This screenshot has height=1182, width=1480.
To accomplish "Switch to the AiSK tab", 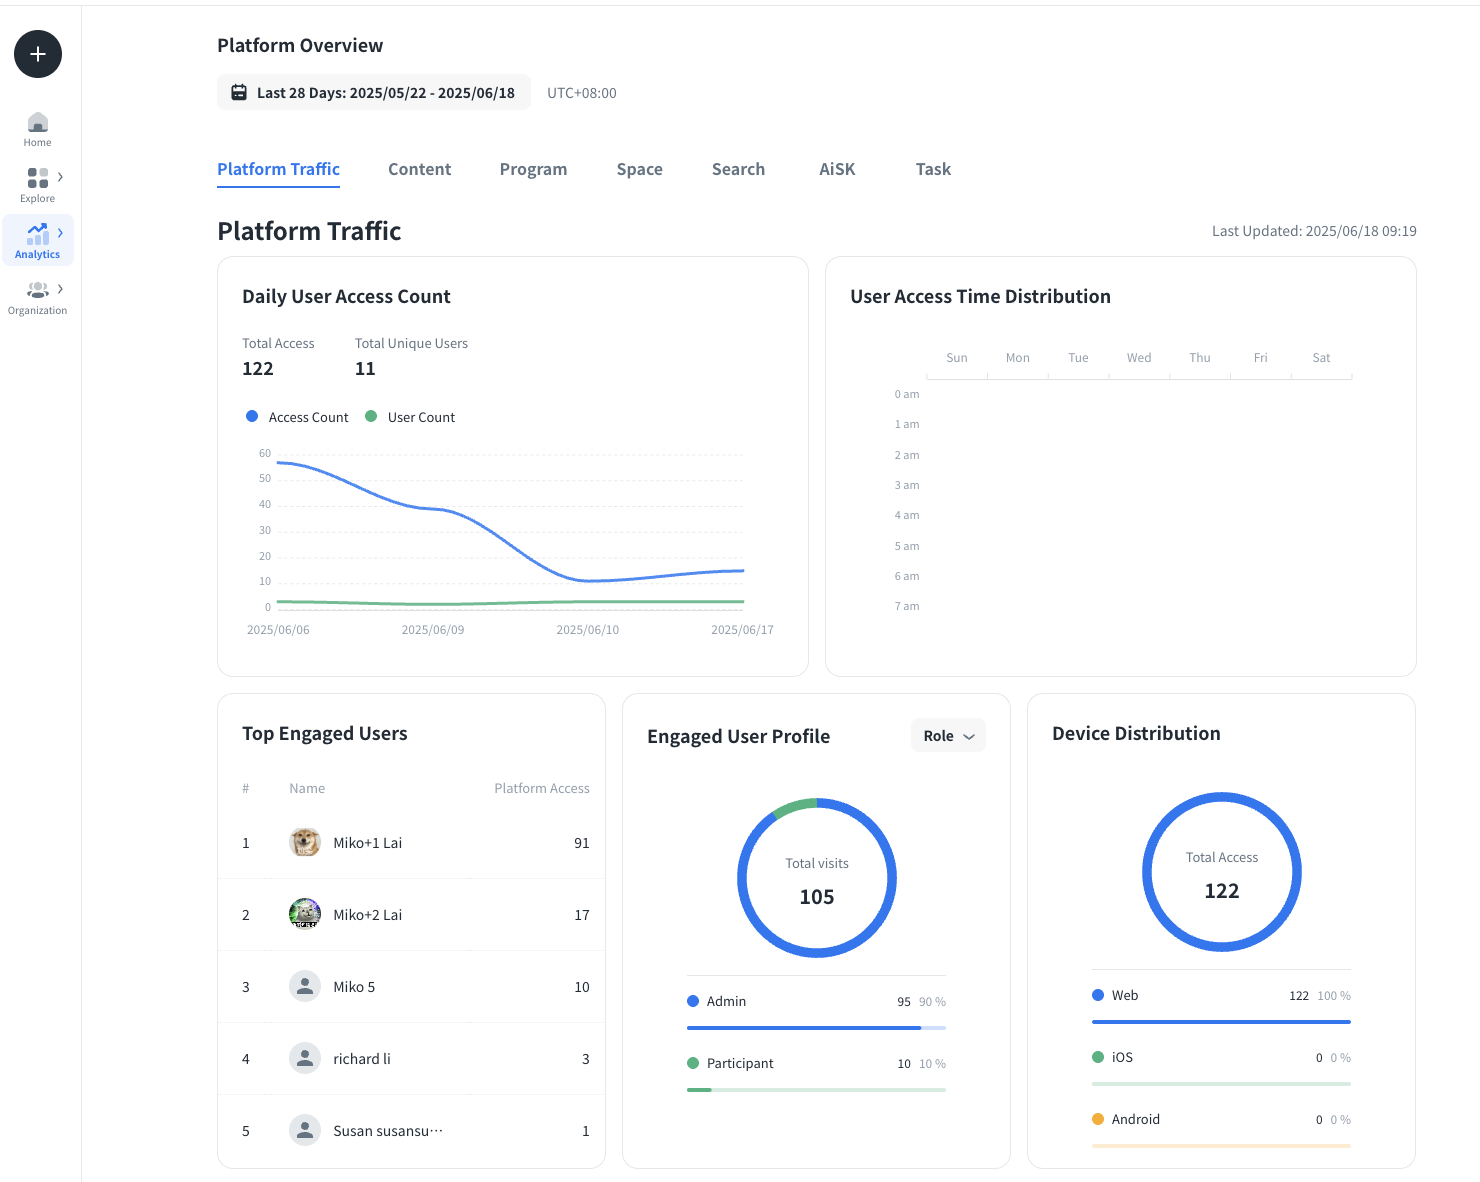I will point(837,170).
